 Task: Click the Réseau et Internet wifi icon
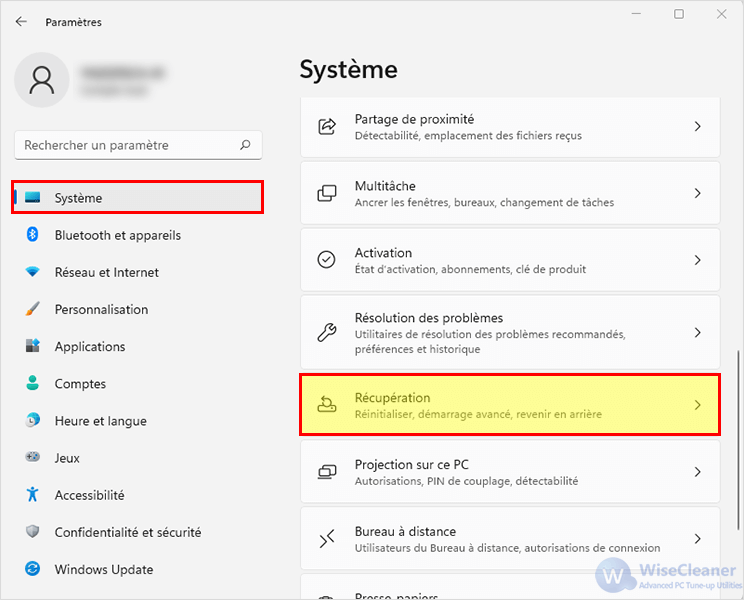[32, 272]
